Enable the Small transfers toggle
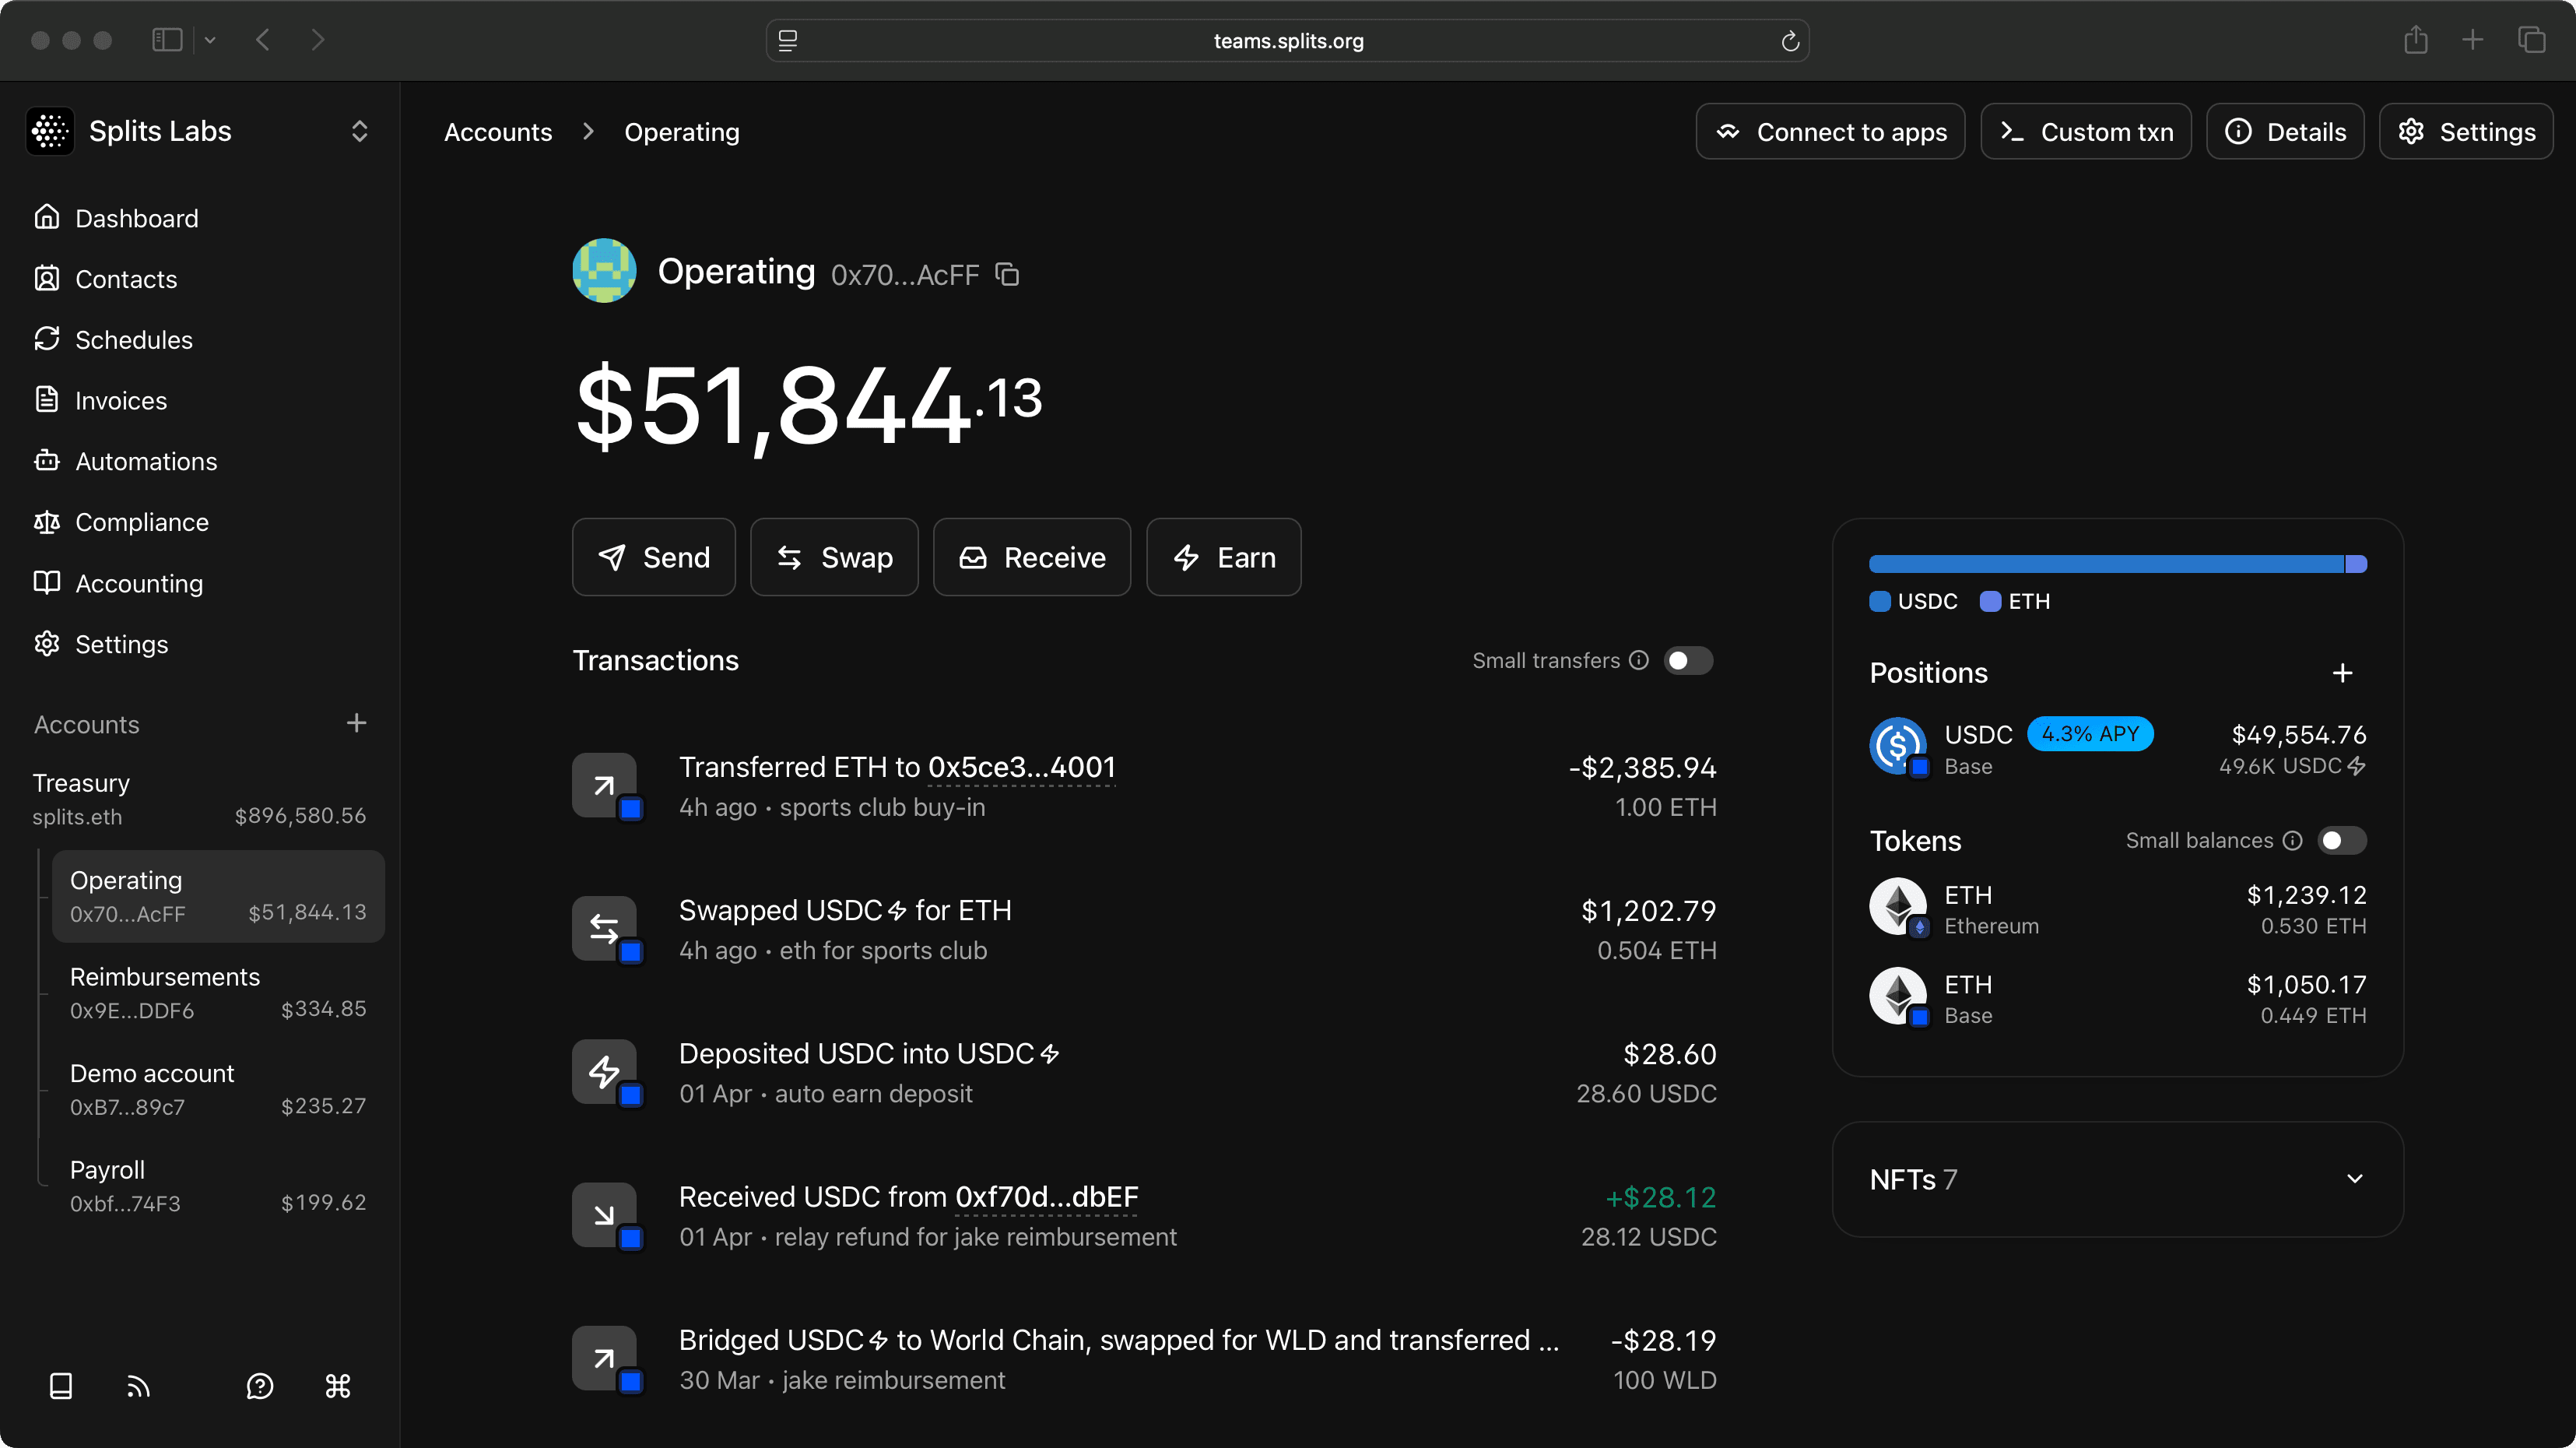Viewport: 2576px width, 1448px height. pyautogui.click(x=1688, y=660)
